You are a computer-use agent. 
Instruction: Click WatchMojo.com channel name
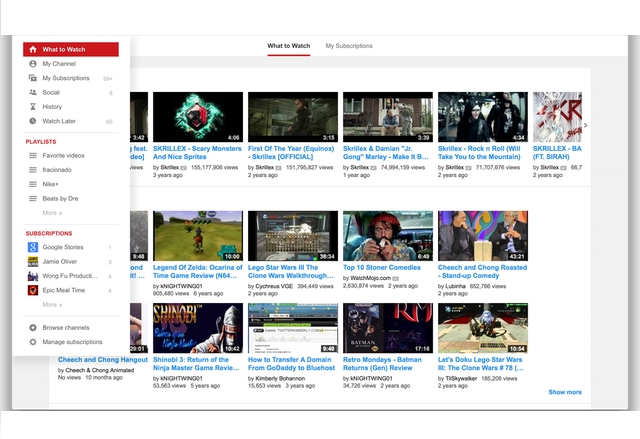[x=371, y=278]
